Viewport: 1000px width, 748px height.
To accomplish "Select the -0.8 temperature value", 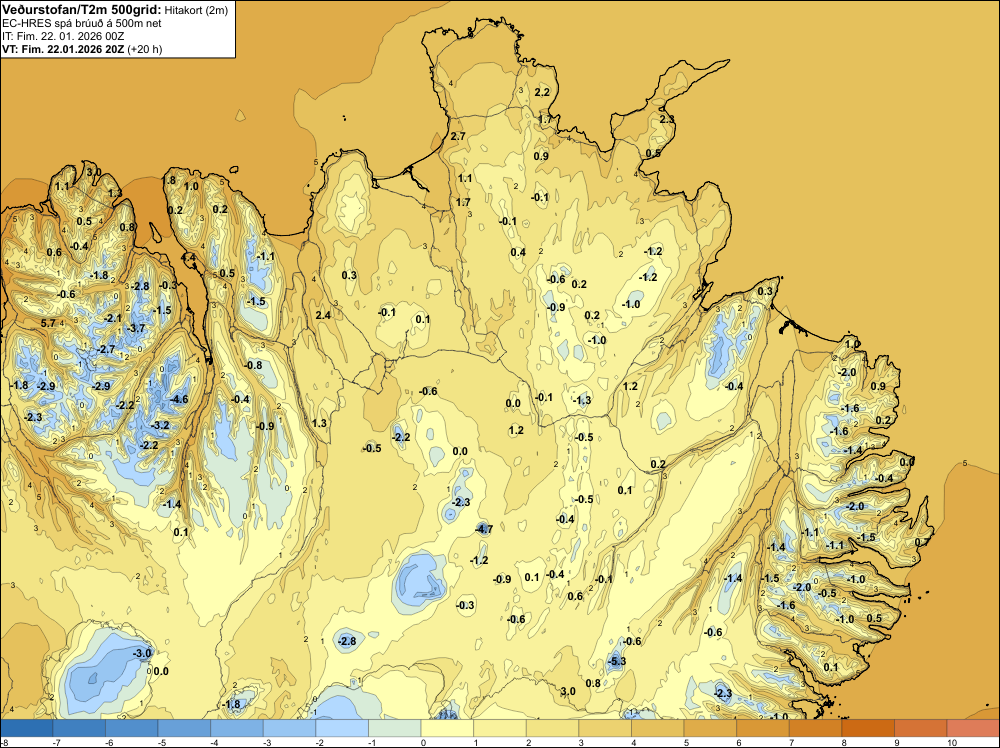I will [253, 365].
